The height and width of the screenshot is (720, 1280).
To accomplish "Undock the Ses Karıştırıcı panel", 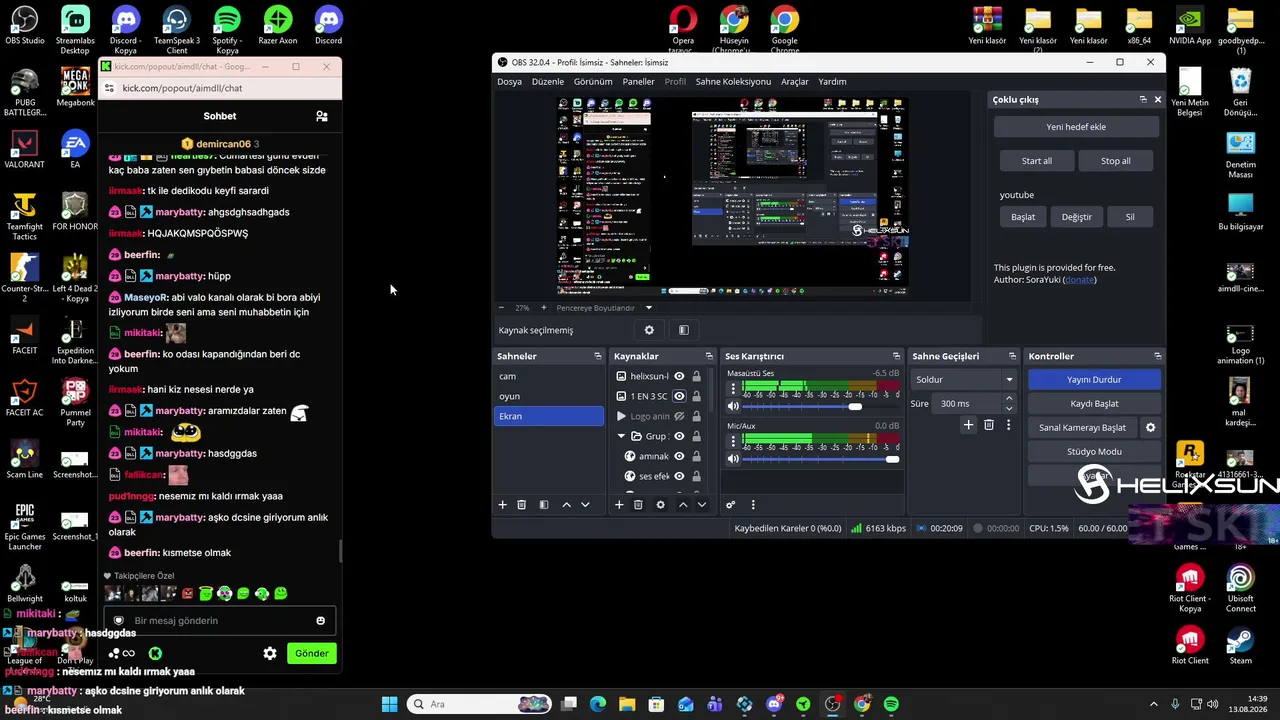I will [896, 356].
